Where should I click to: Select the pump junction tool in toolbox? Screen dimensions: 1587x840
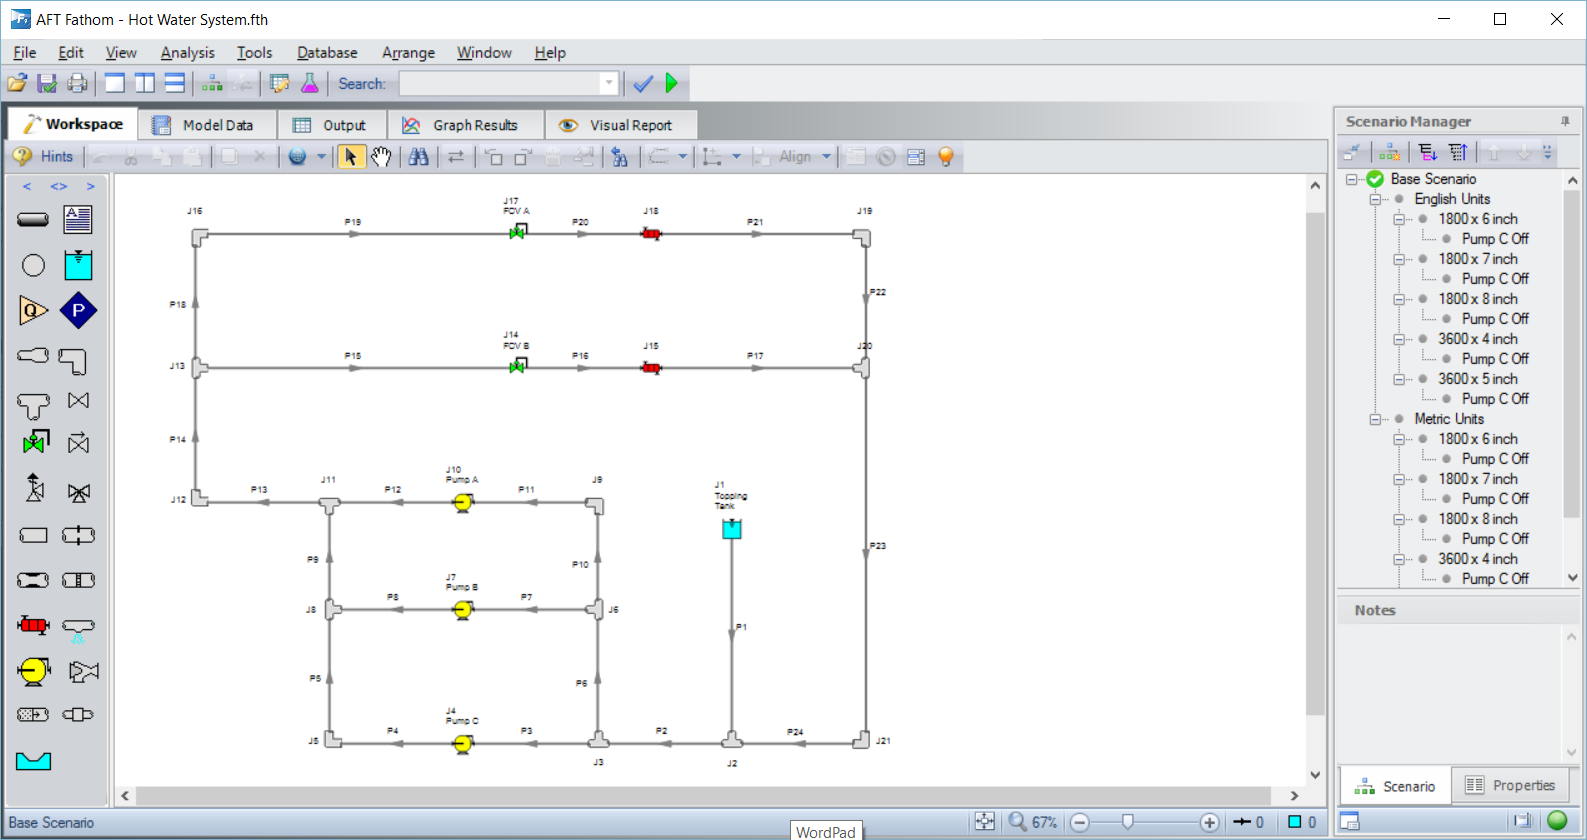pos(33,671)
